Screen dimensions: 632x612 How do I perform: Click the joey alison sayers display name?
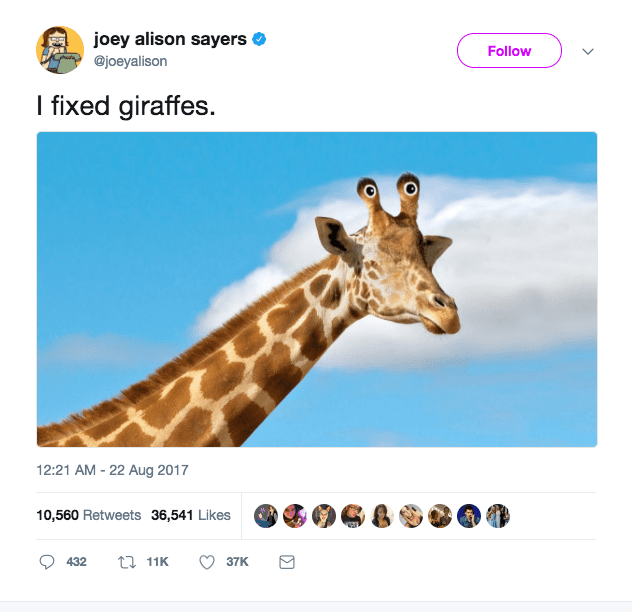click(170, 39)
